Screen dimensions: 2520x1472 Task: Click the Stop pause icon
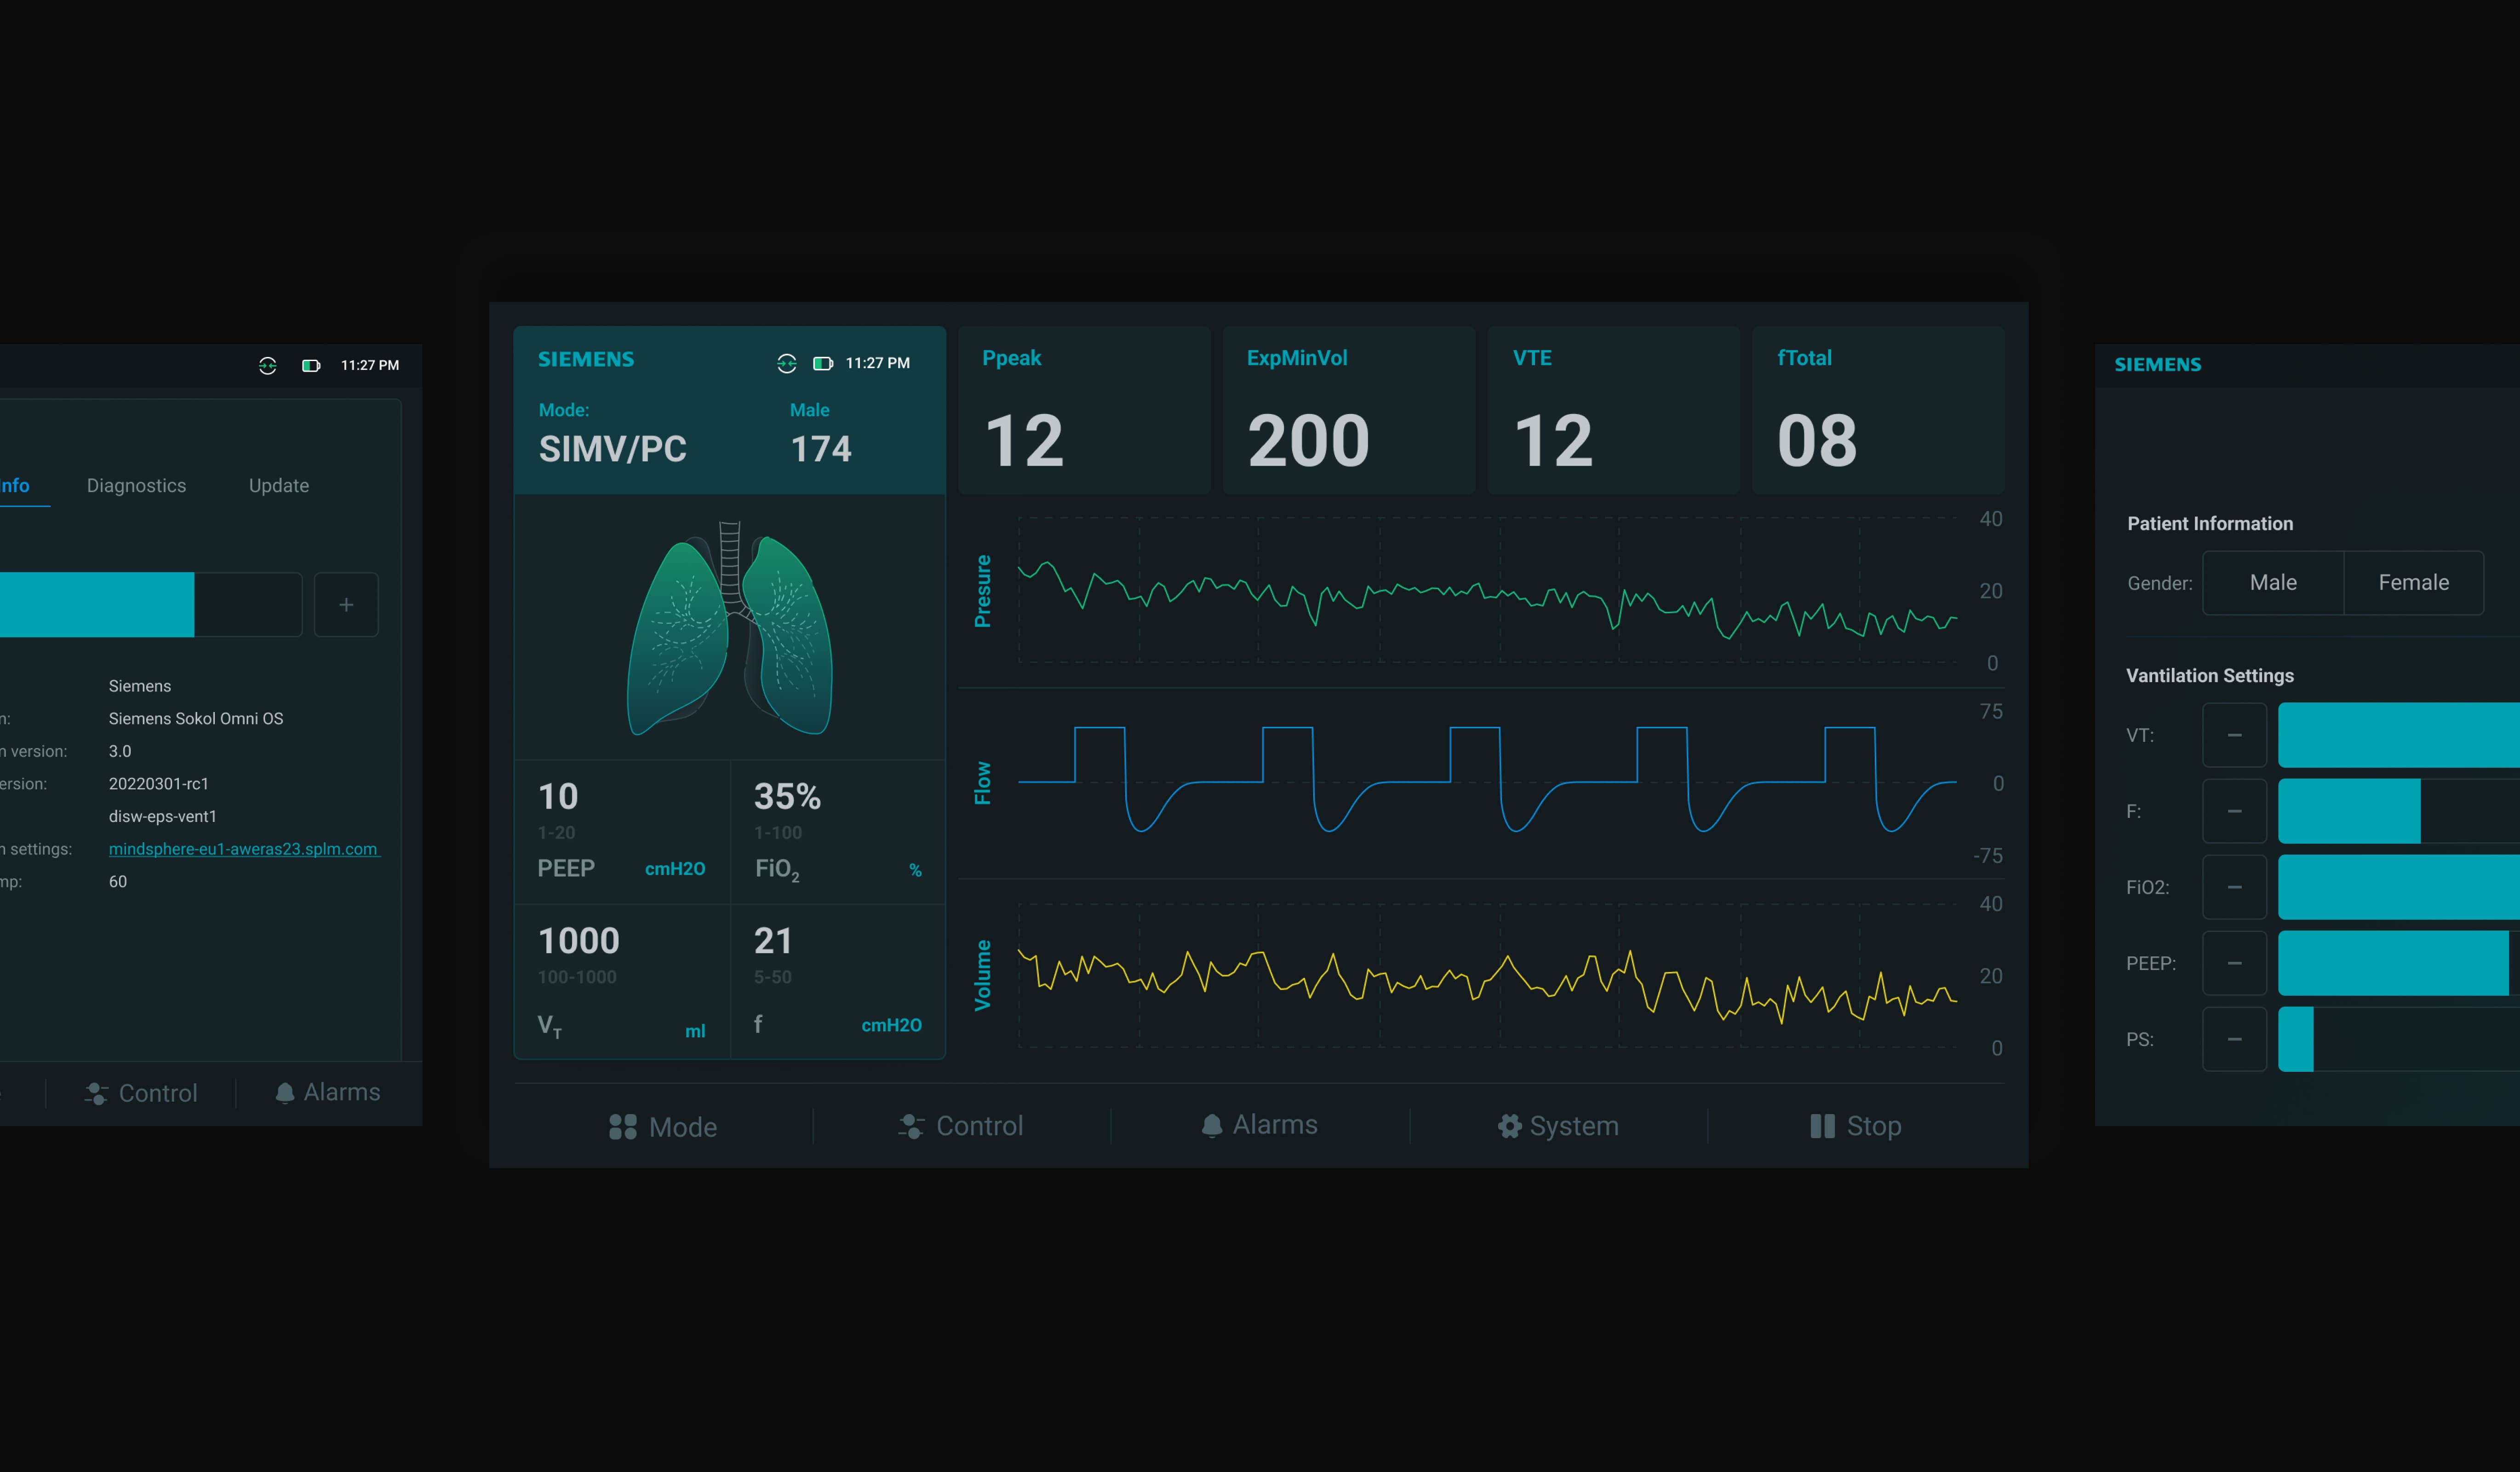pos(1822,1126)
